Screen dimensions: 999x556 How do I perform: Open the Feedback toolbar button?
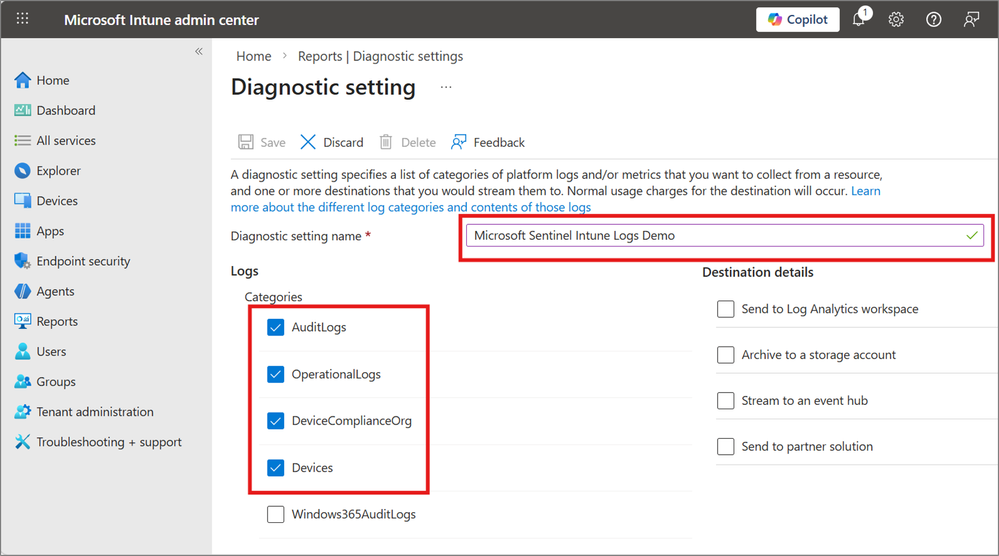(x=488, y=142)
